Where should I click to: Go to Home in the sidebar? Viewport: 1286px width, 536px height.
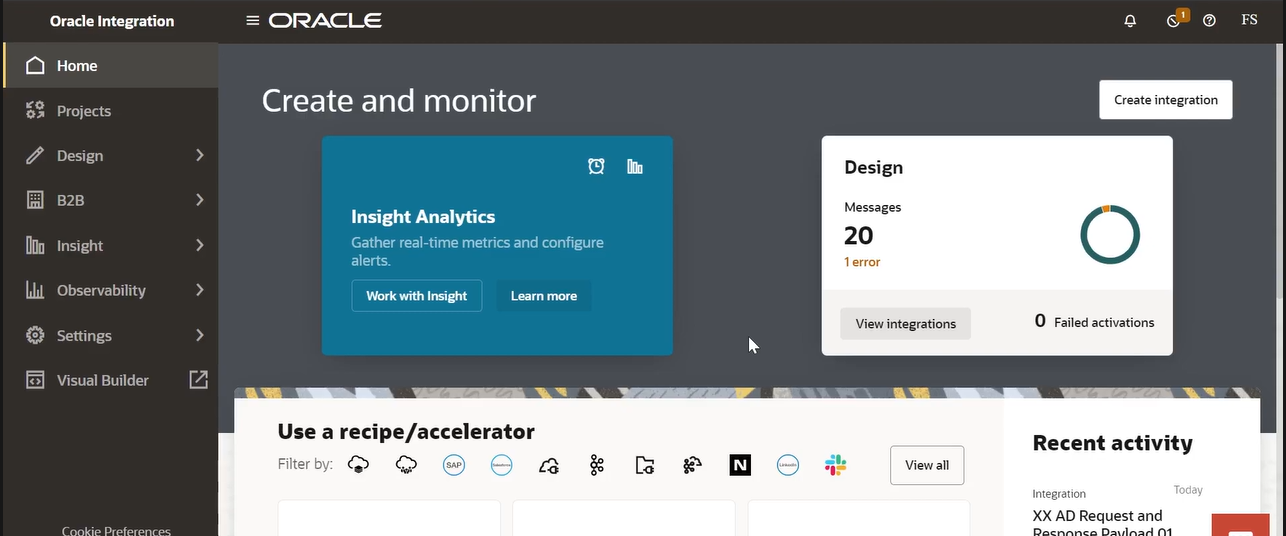[x=110, y=66]
